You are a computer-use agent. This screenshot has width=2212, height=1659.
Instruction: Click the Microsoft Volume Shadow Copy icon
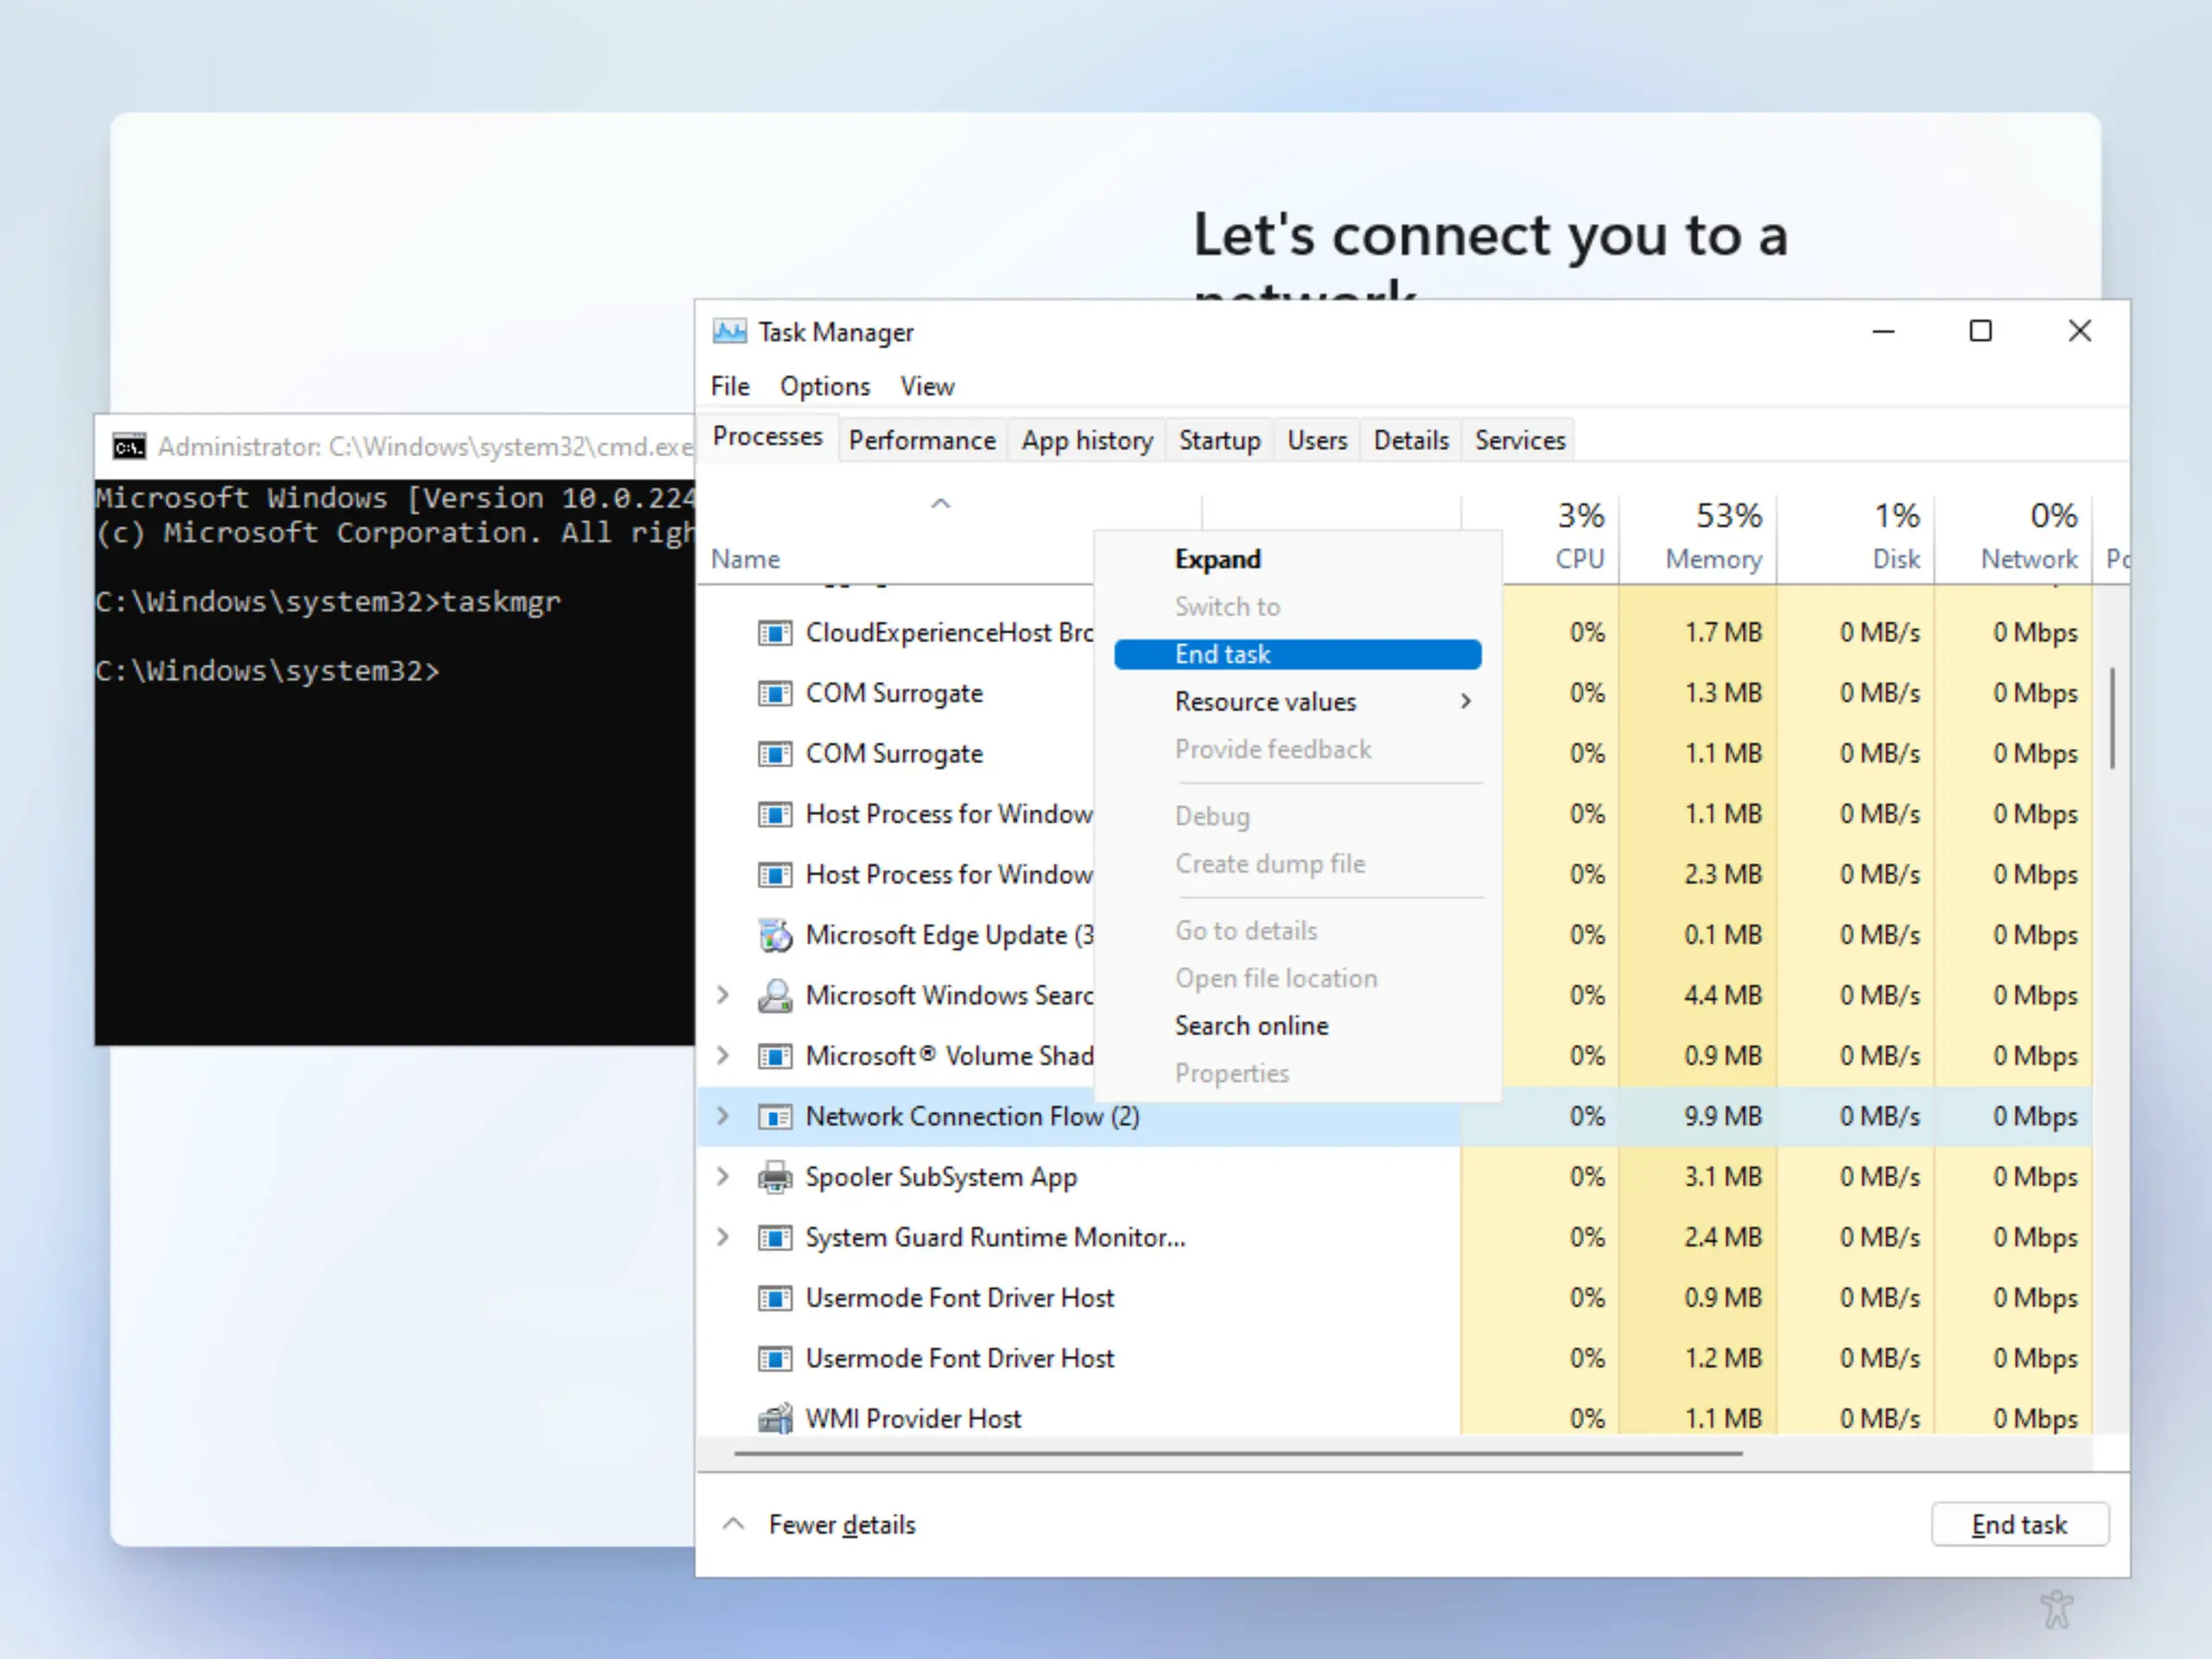(775, 1056)
